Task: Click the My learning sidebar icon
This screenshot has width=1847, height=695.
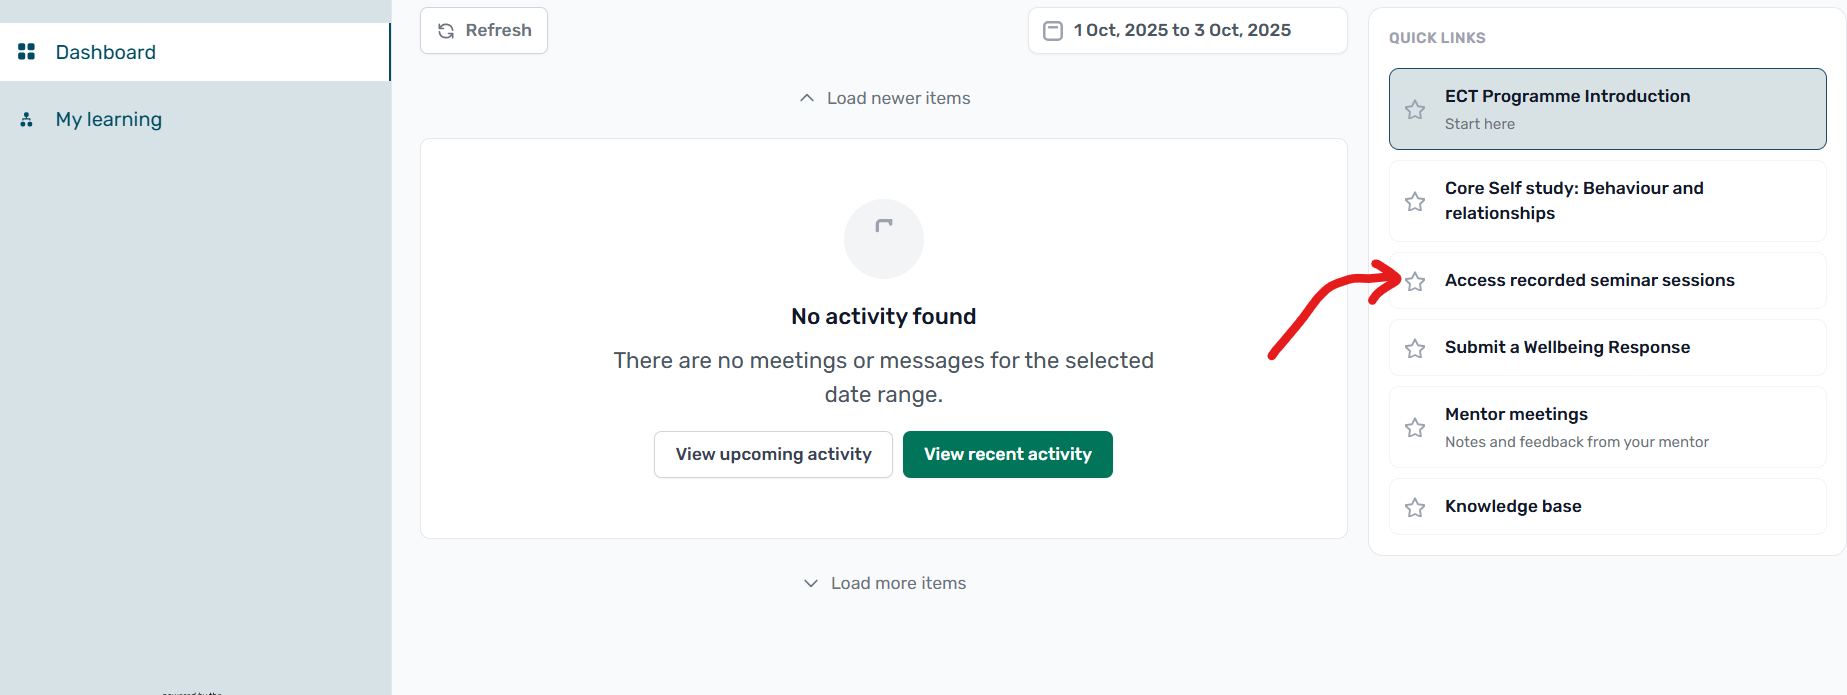Action: click(27, 120)
